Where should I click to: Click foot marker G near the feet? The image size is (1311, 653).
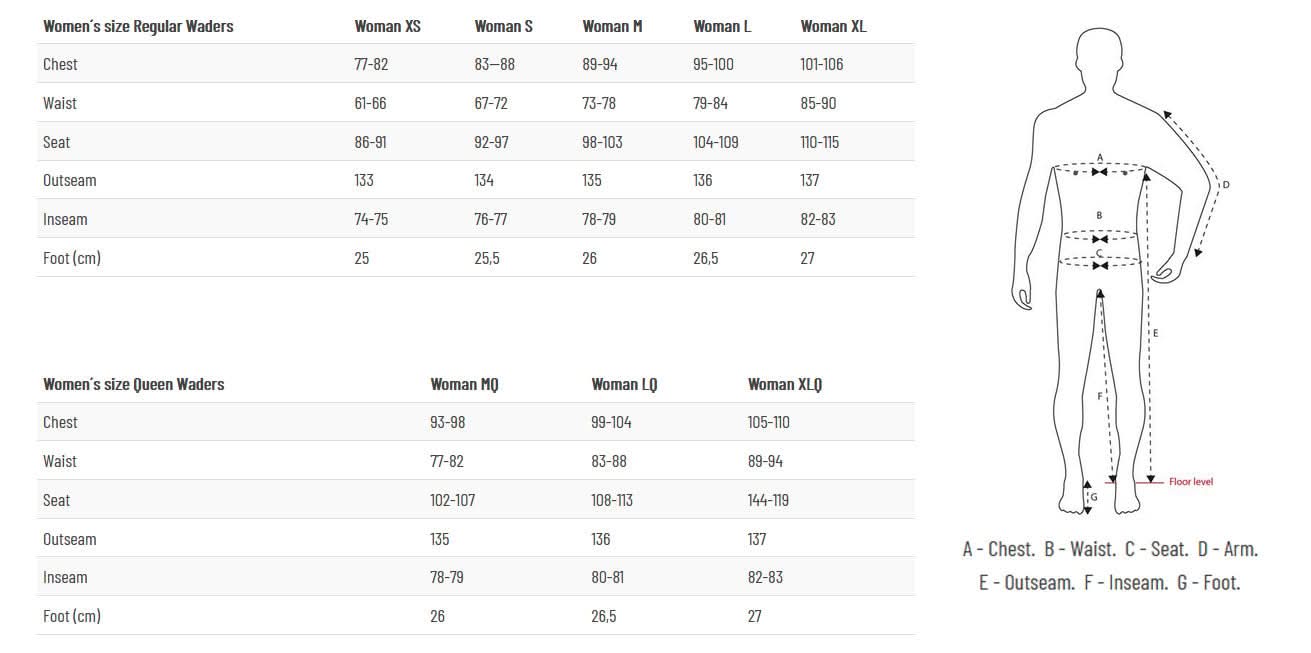pyautogui.click(x=1094, y=497)
